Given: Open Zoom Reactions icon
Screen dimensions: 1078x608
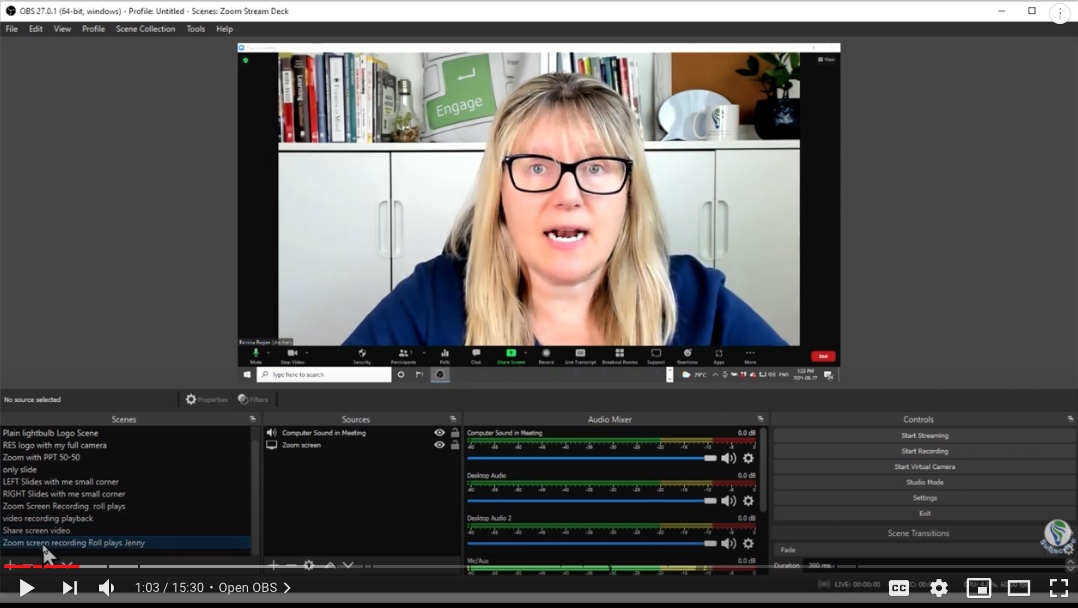Looking at the screenshot, I should click(x=687, y=354).
